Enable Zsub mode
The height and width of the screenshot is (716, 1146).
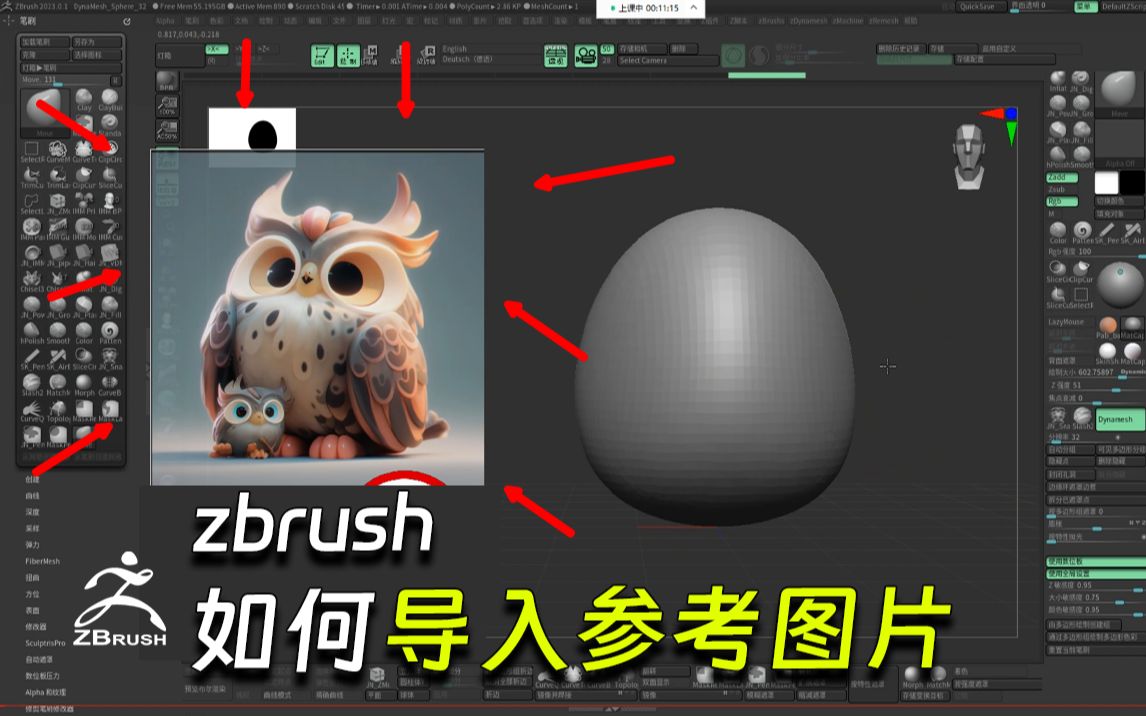tap(1062, 189)
